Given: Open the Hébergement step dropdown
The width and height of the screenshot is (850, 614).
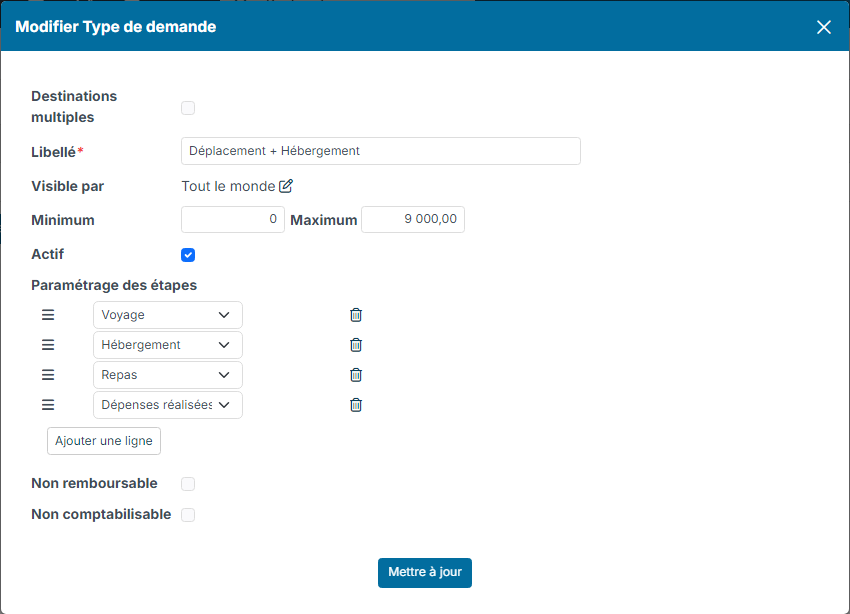Looking at the screenshot, I should [168, 345].
